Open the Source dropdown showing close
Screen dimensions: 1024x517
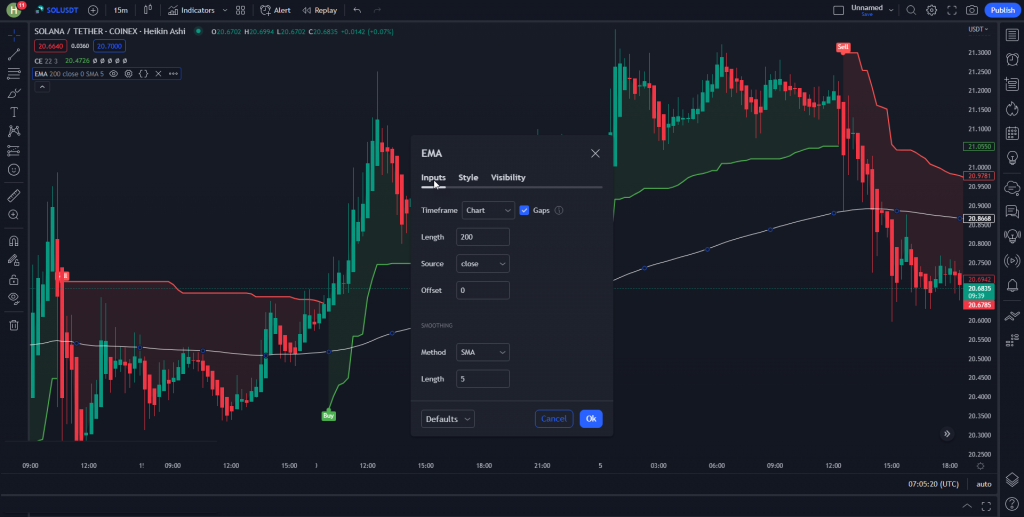pyautogui.click(x=483, y=264)
